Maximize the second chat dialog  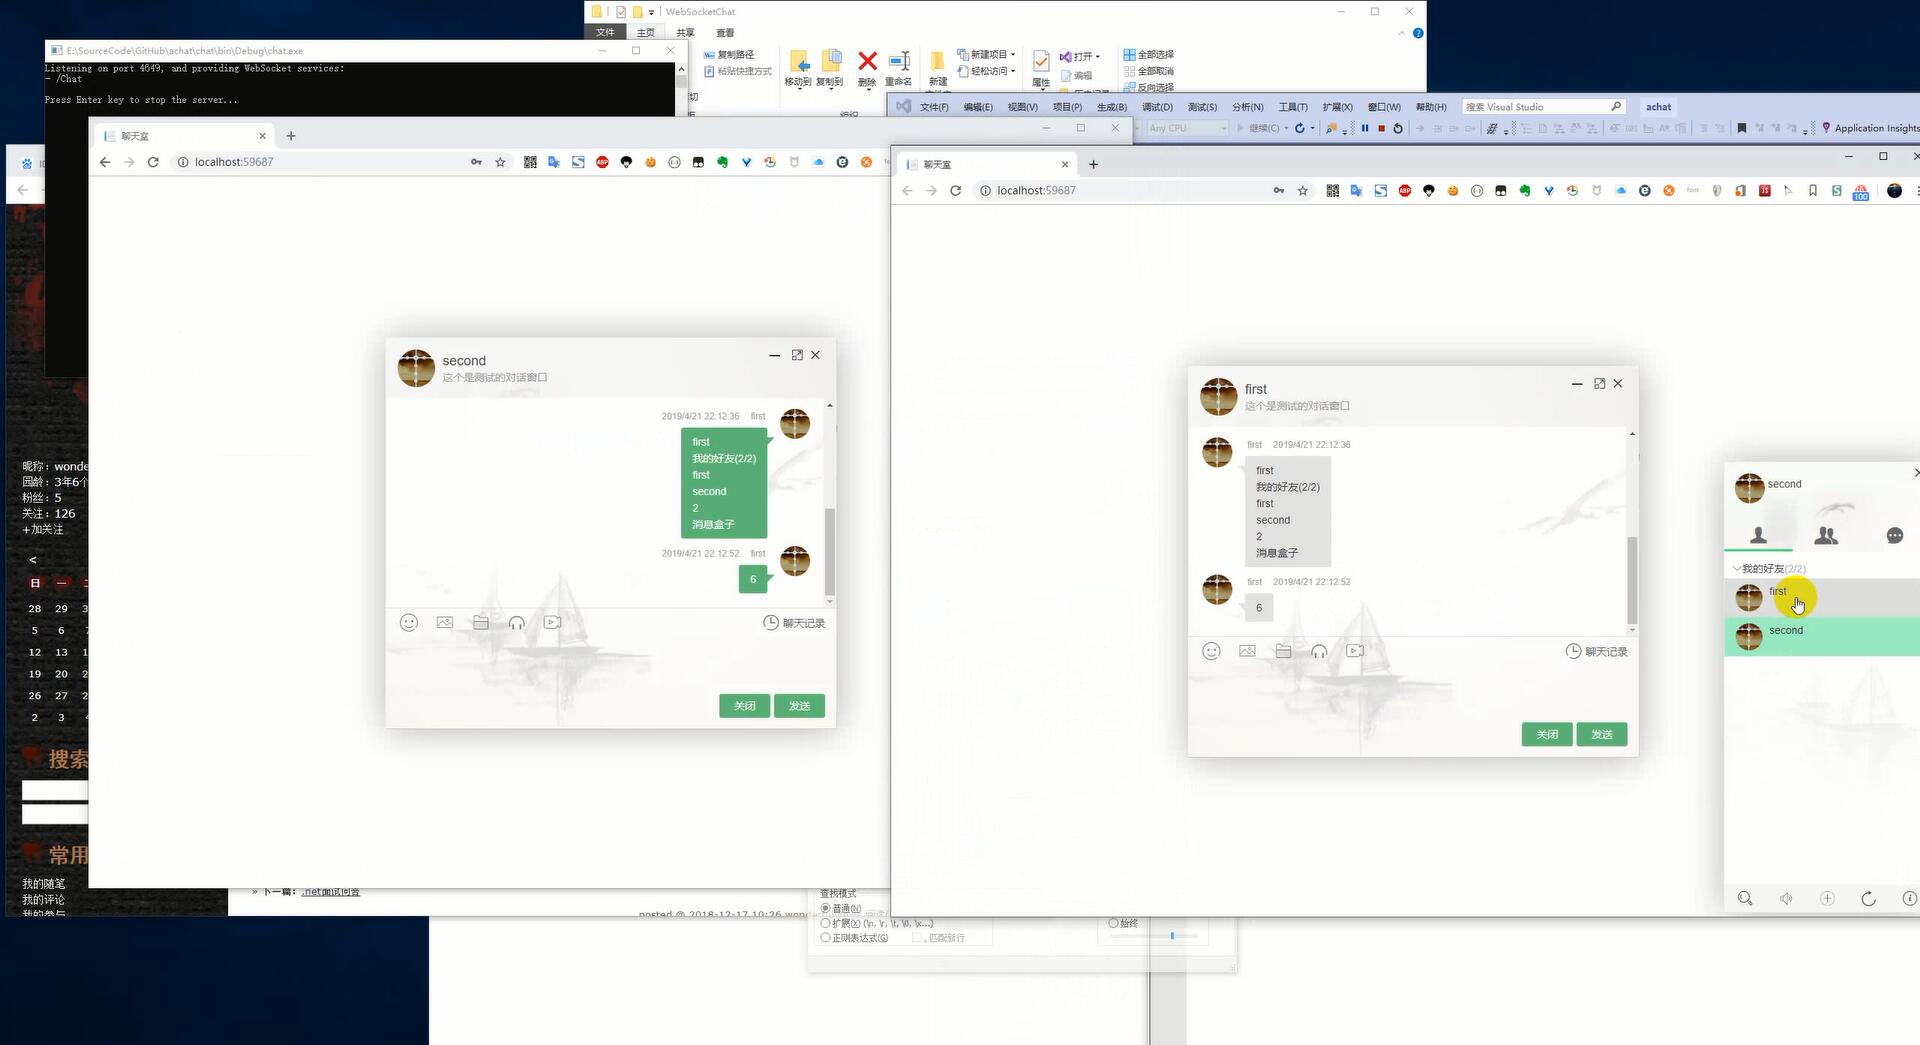797,355
